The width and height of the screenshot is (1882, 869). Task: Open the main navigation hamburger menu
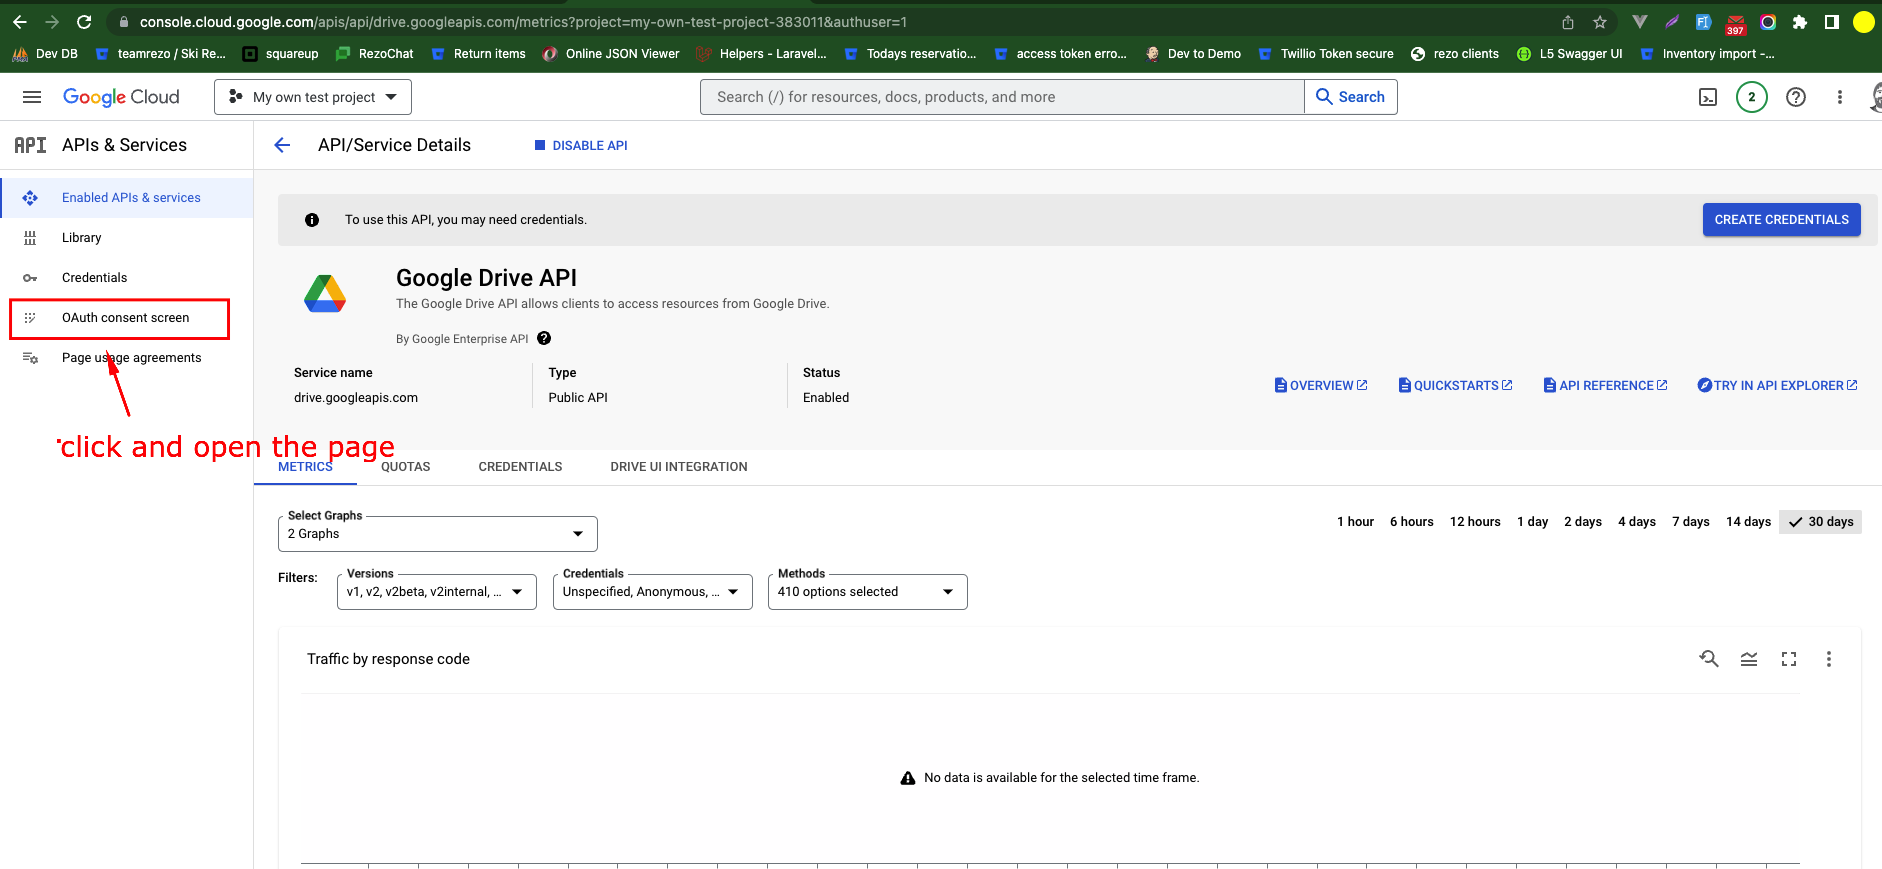click(32, 97)
